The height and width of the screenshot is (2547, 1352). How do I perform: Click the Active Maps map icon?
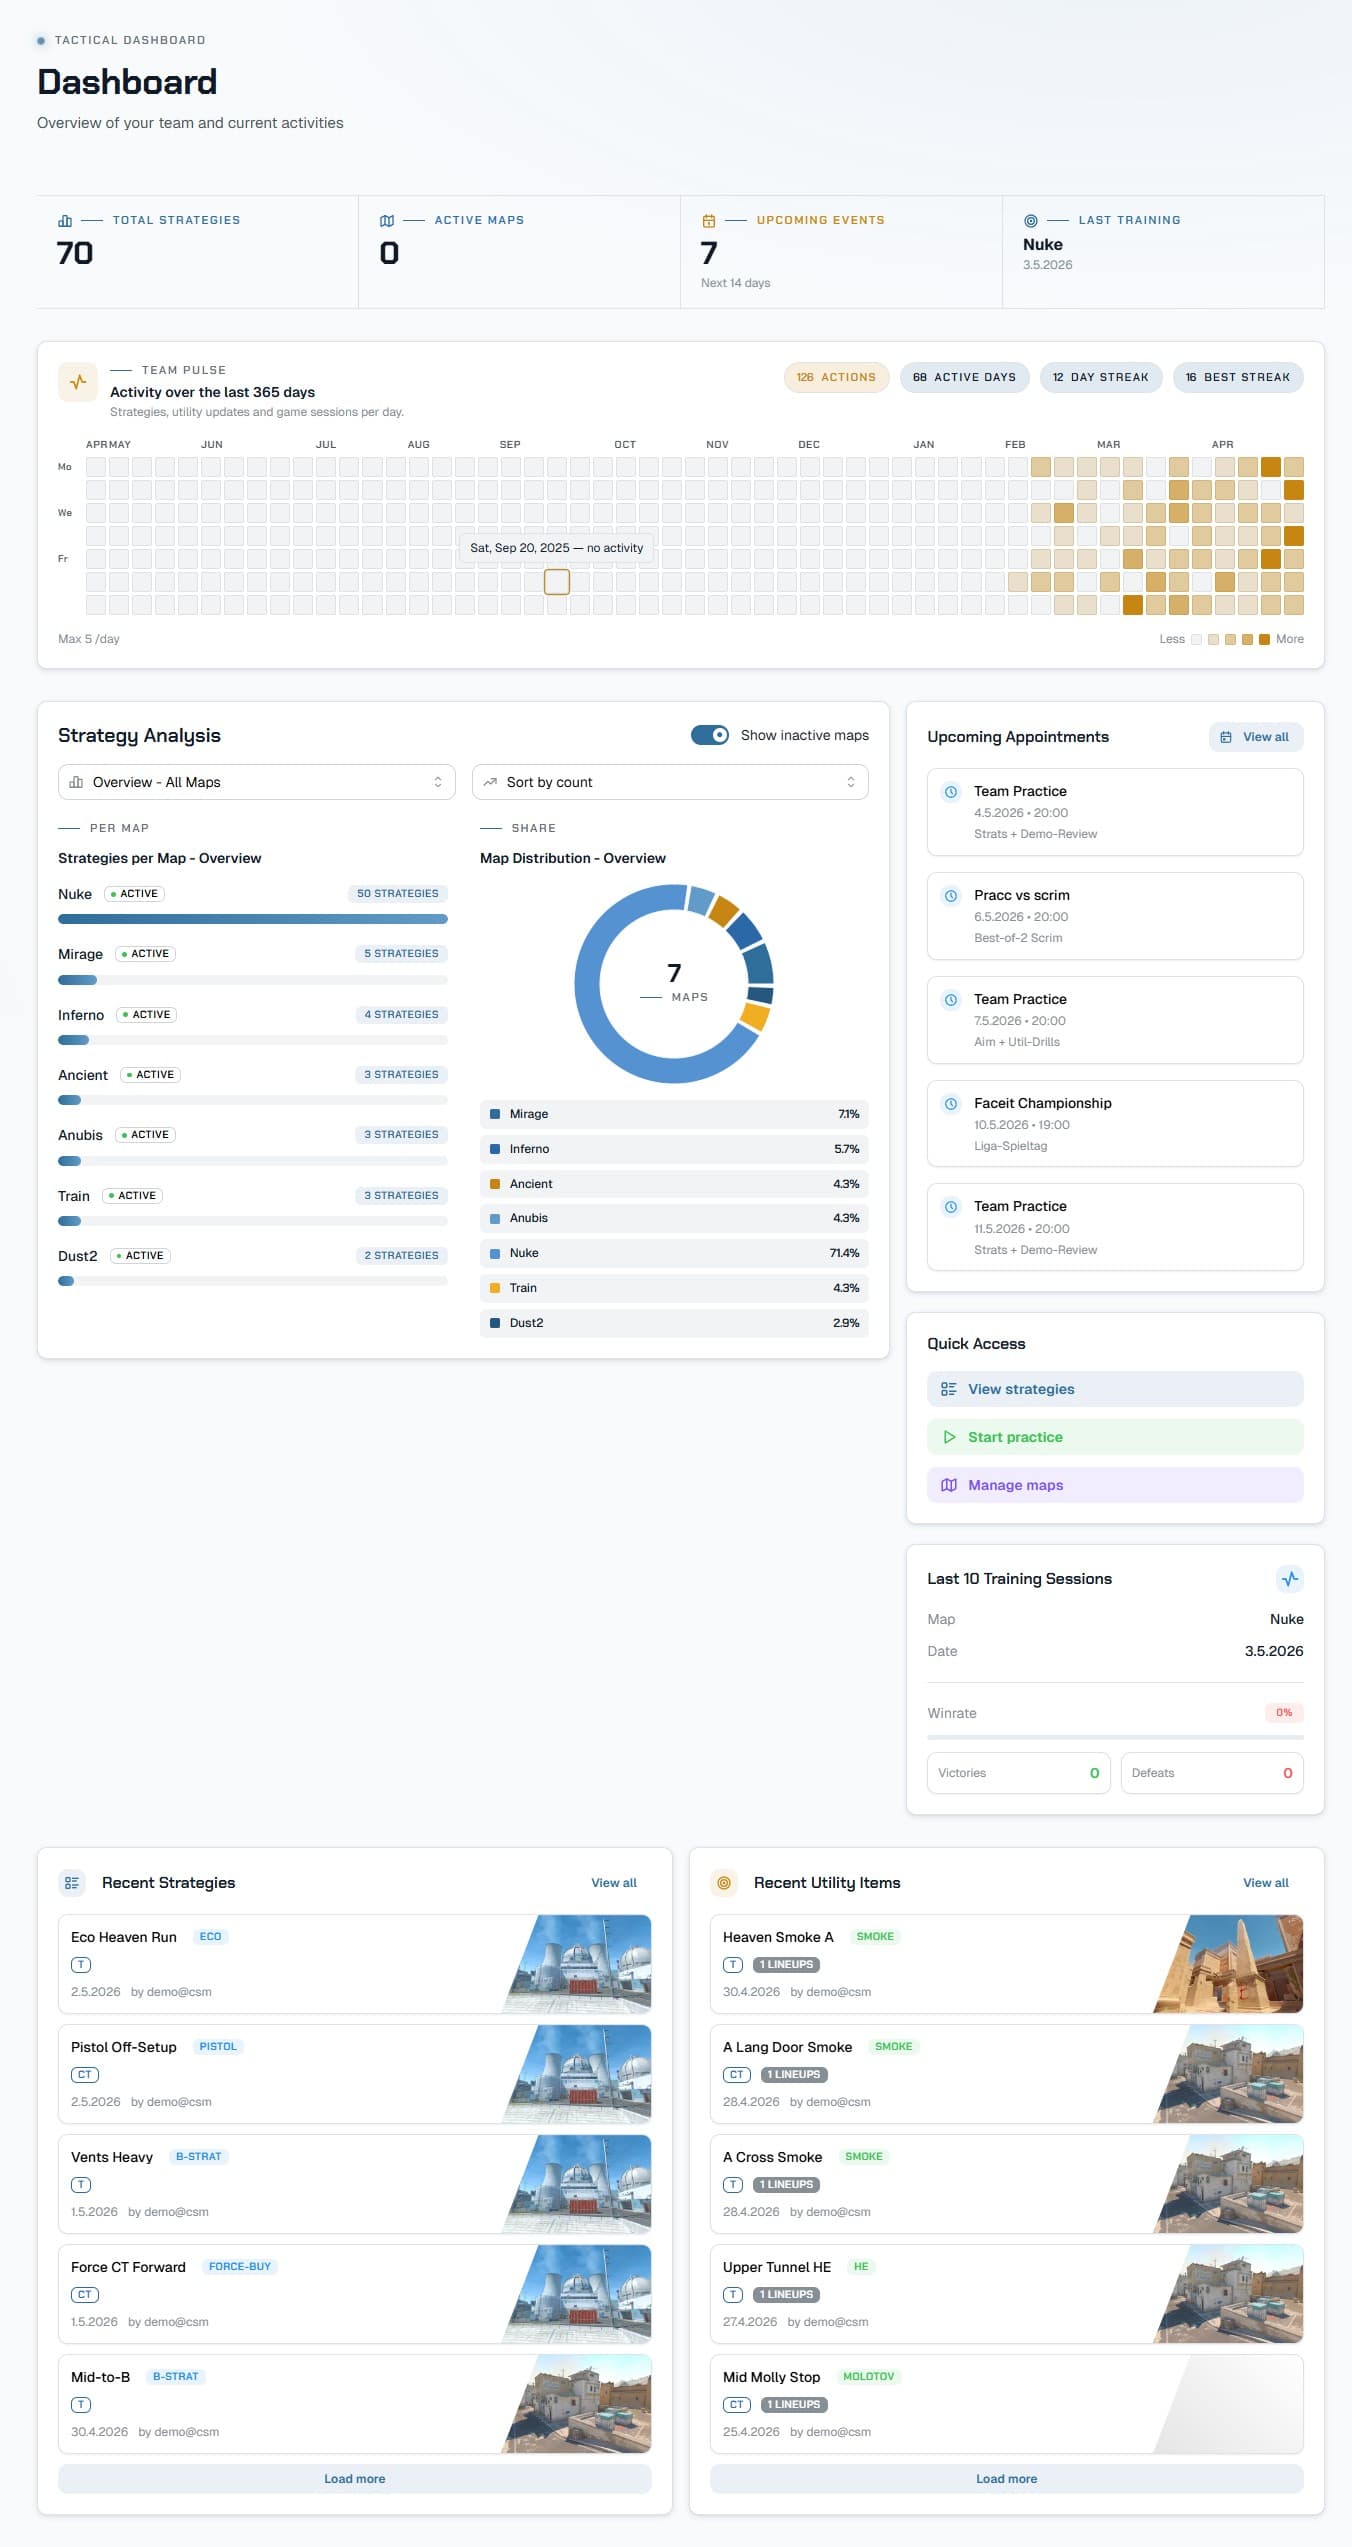click(387, 220)
